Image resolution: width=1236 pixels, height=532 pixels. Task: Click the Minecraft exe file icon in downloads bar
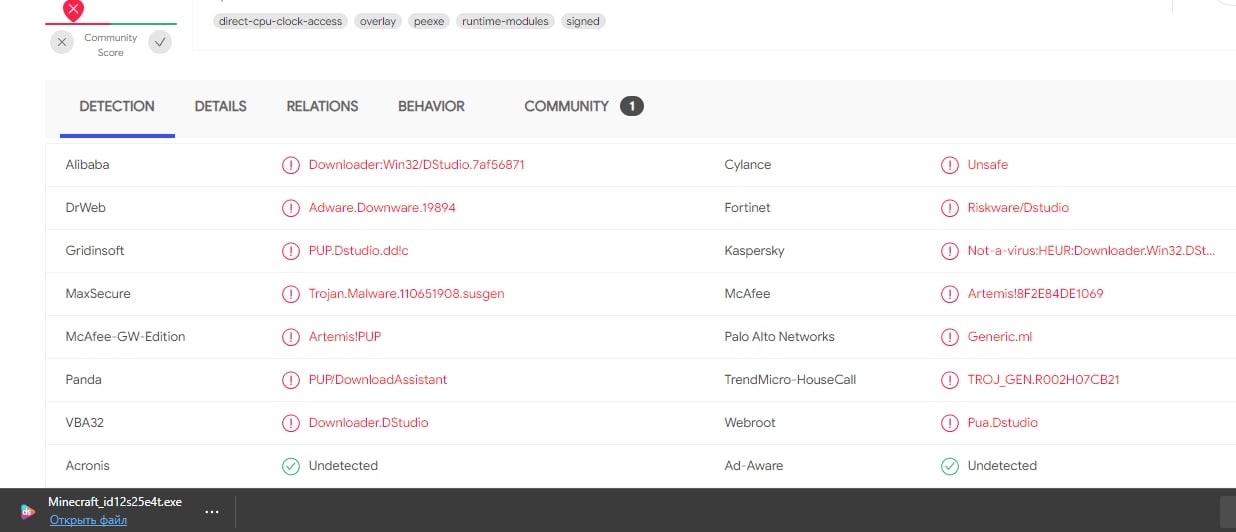click(x=26, y=511)
